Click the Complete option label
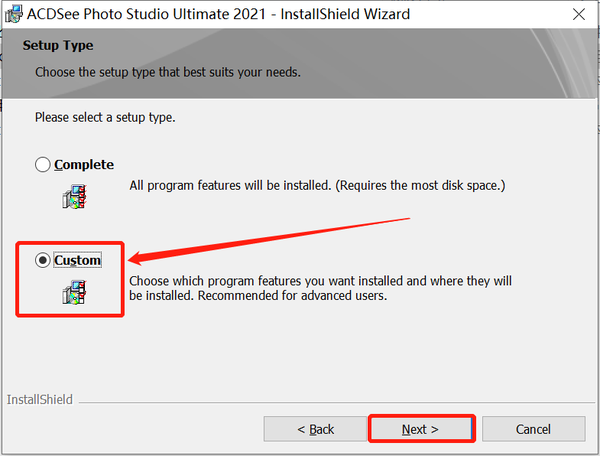Screen dimensions: 600x456 [x=84, y=165]
